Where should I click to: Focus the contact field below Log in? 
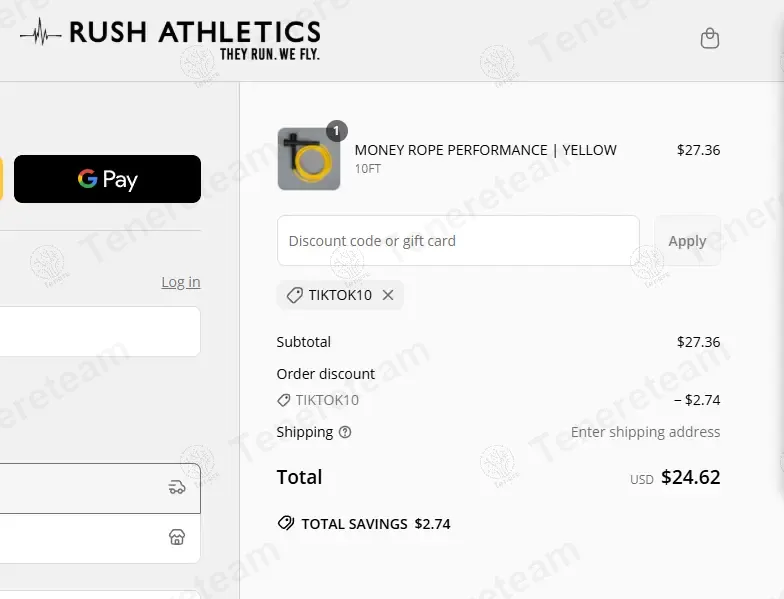100,331
